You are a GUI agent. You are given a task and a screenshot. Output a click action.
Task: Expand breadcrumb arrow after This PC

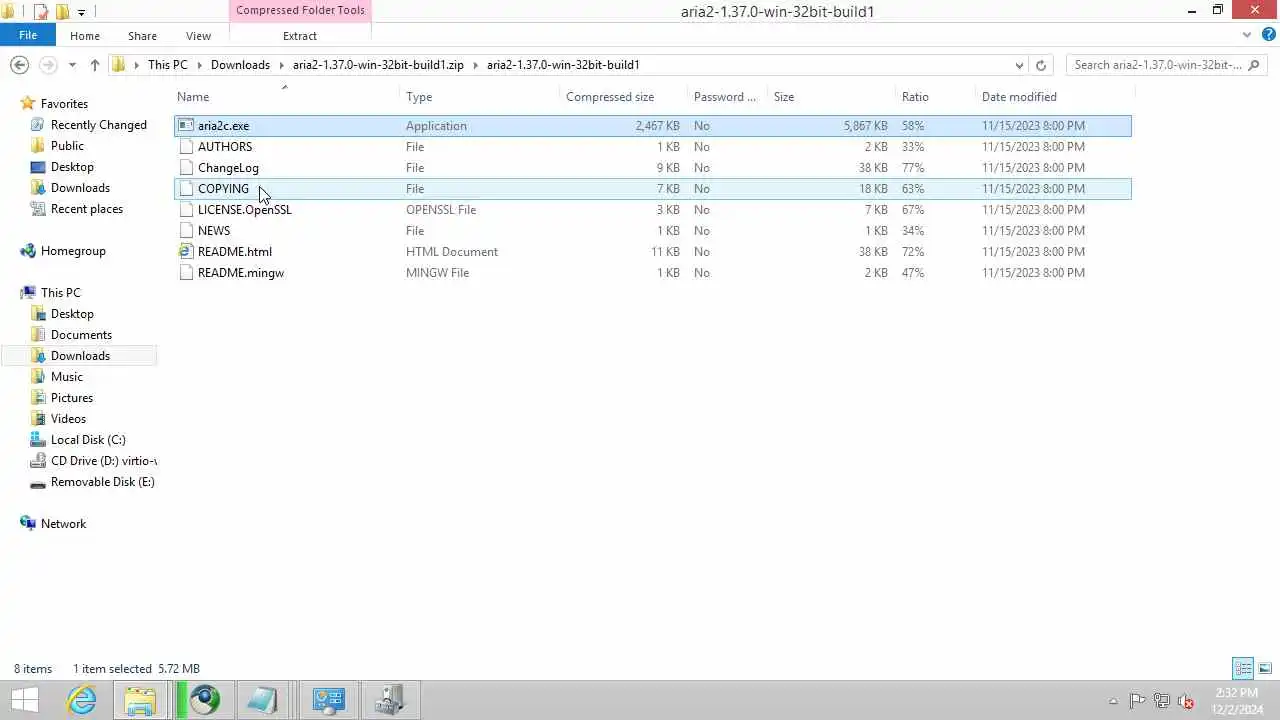pyautogui.click(x=198, y=65)
